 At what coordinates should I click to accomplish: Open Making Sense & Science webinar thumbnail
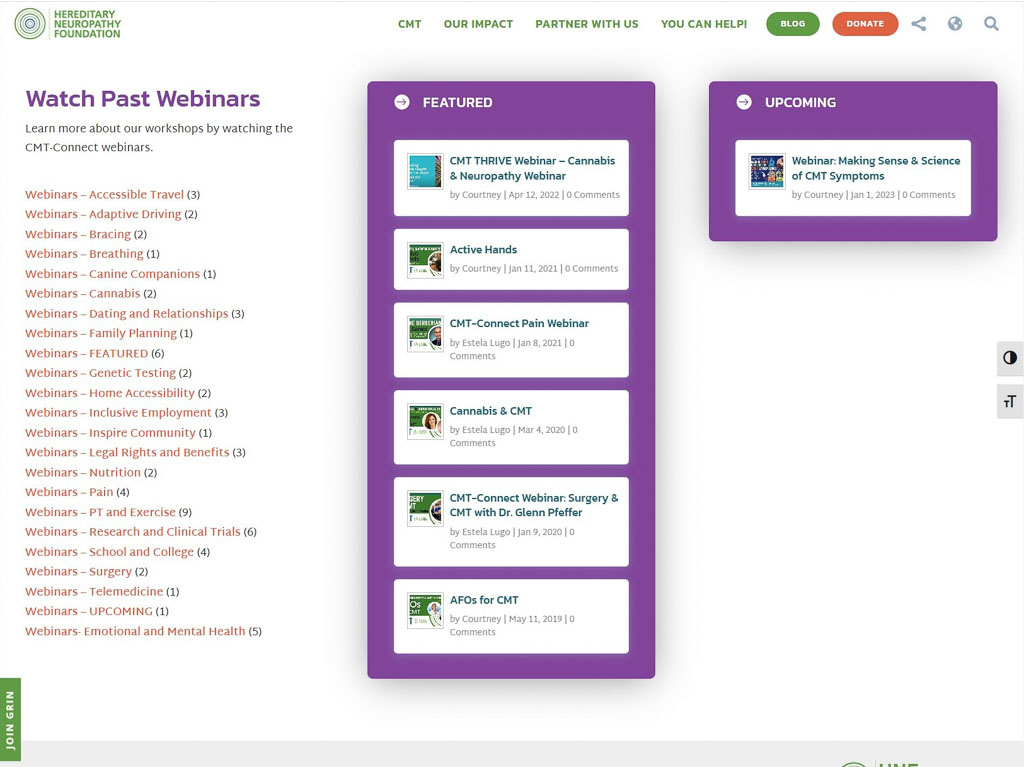[x=767, y=171]
